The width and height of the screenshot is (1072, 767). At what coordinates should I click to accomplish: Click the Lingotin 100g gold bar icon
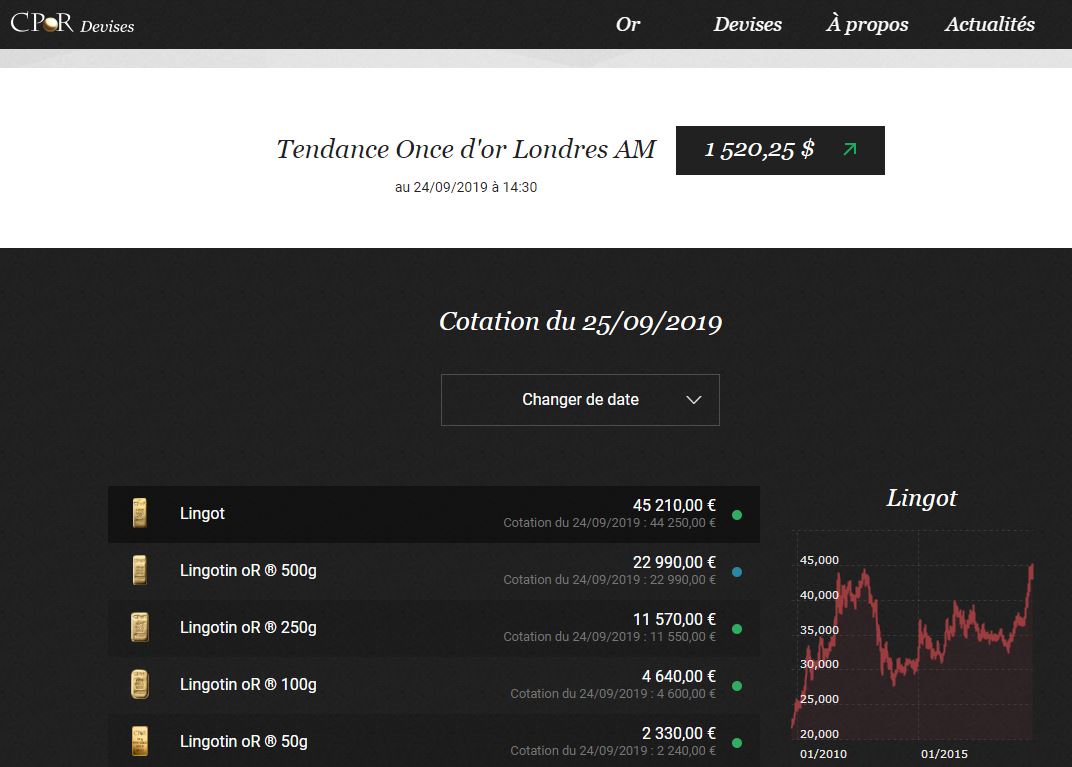tap(140, 685)
